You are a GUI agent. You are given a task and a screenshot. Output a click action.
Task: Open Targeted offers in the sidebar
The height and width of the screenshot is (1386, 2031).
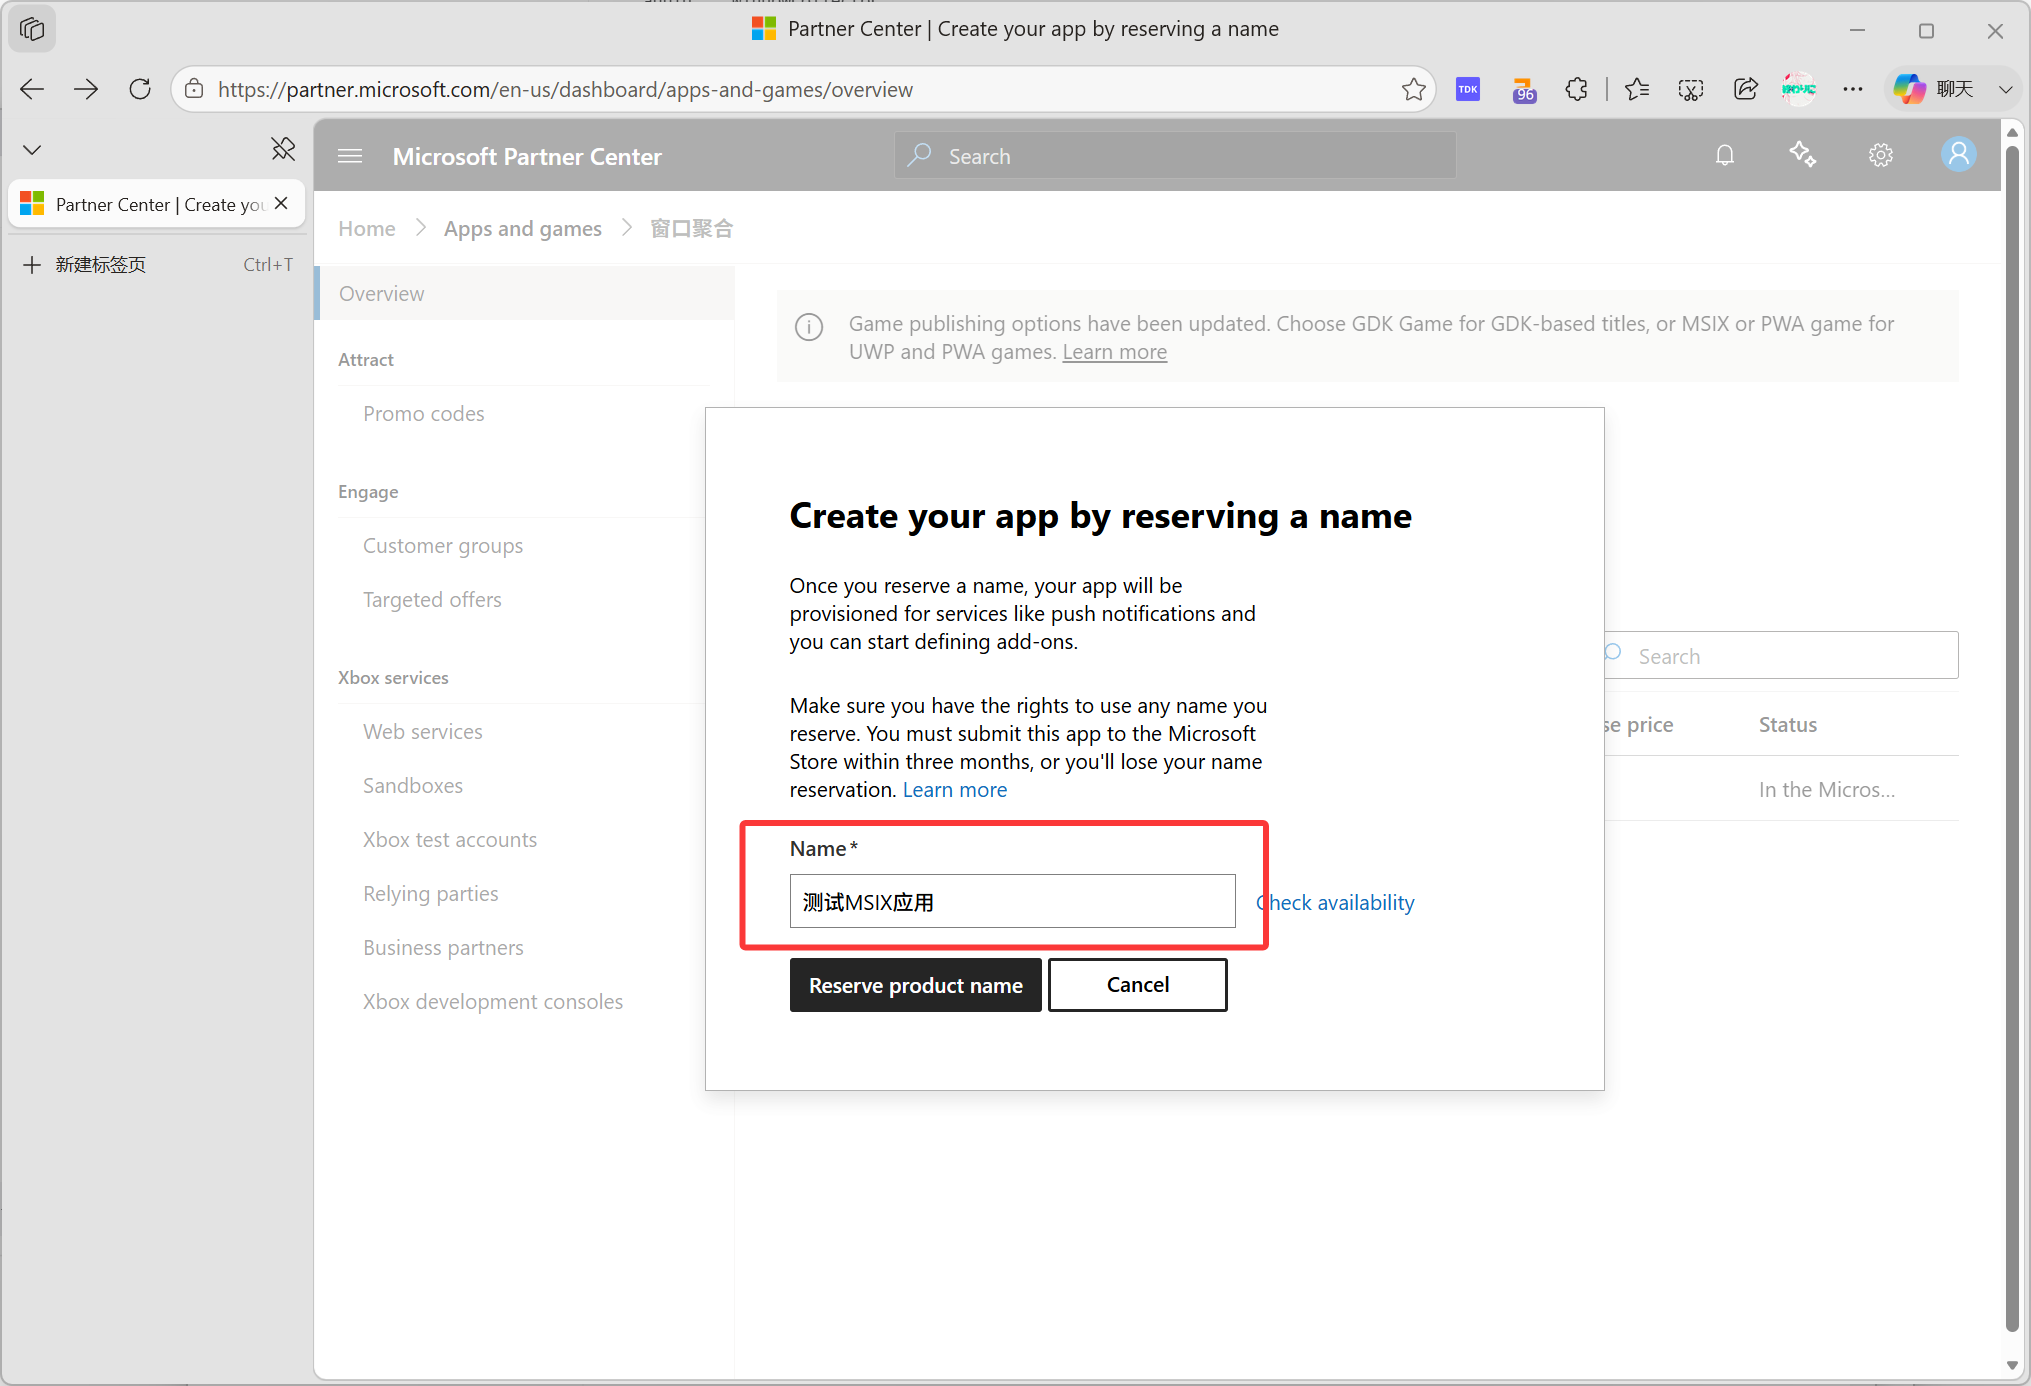coord(432,600)
